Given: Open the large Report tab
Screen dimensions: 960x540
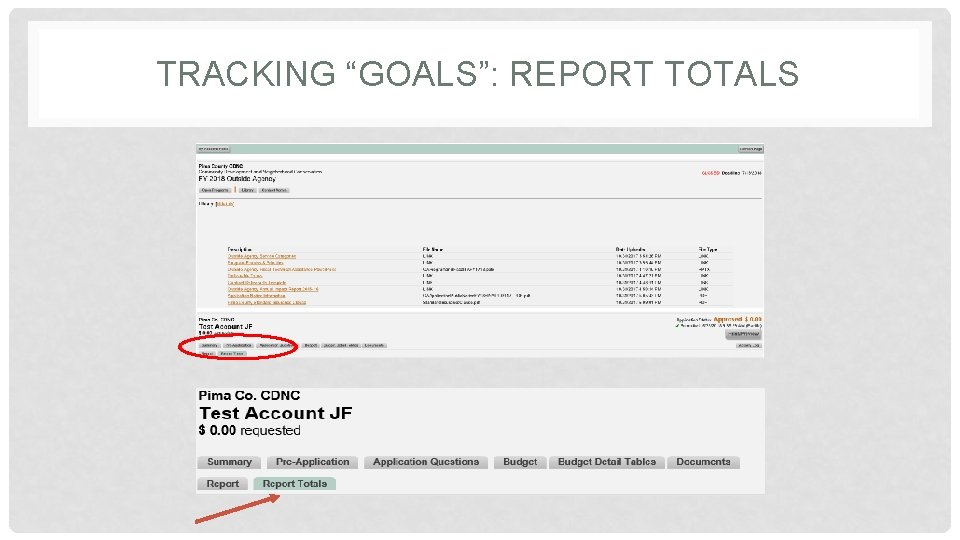Looking at the screenshot, I should [x=222, y=484].
